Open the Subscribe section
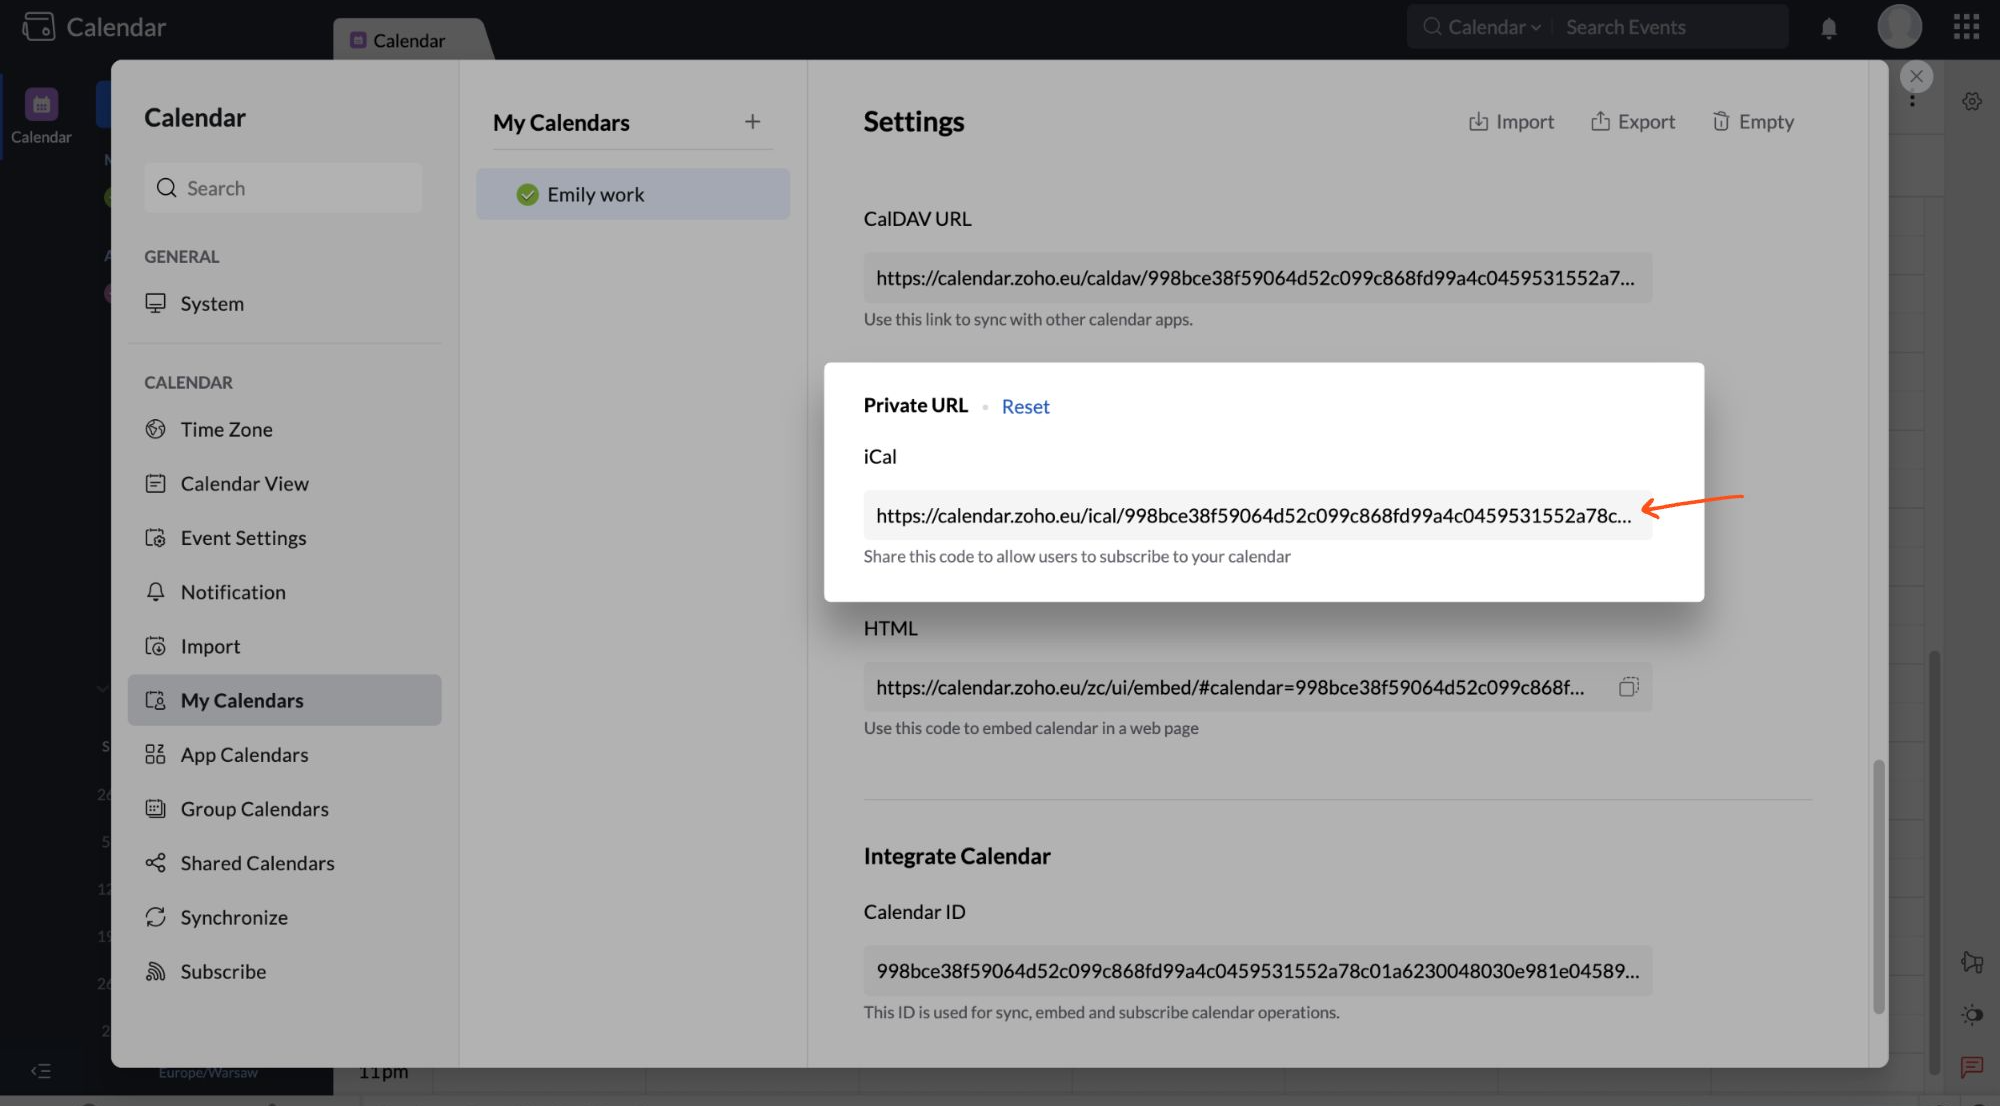Screen dimensions: 2000x1106 (x=223, y=971)
